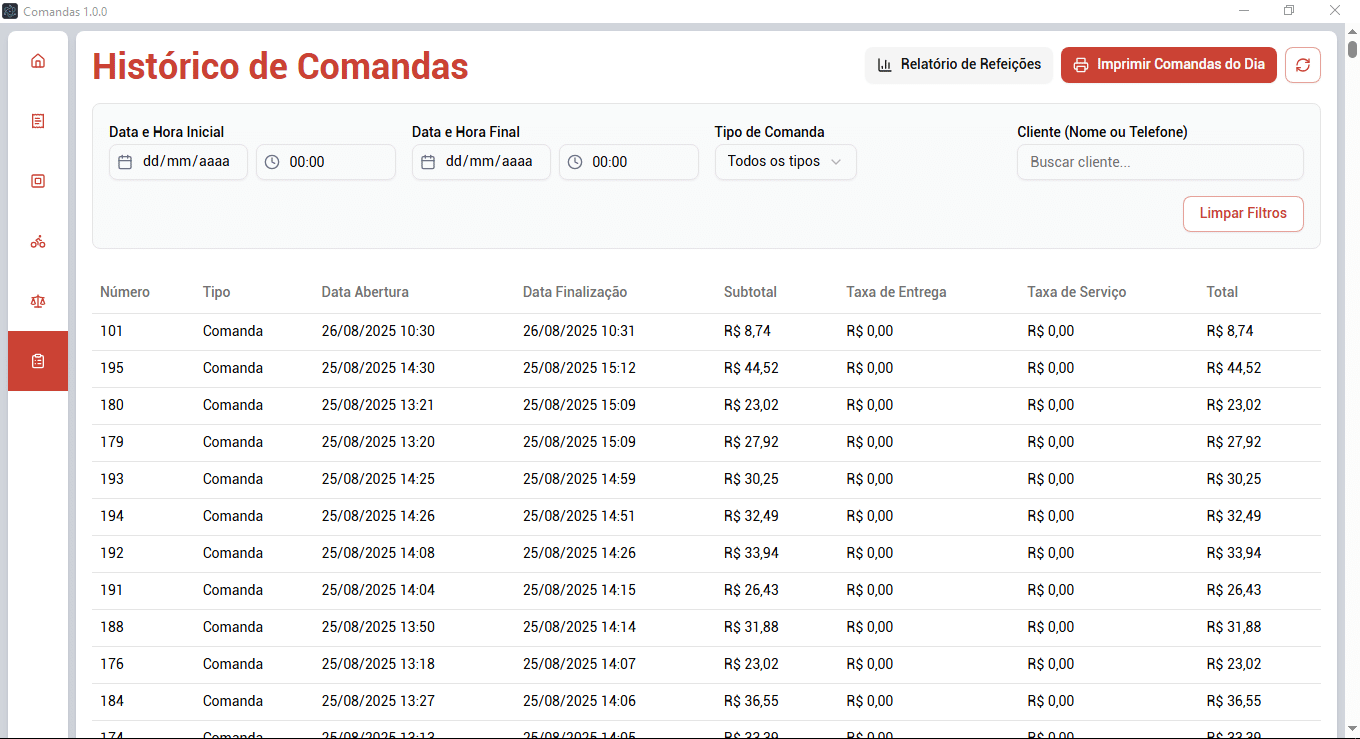Viewport: 1360px width, 739px height.
Task: Click the Total column header
Action: pos(1222,292)
